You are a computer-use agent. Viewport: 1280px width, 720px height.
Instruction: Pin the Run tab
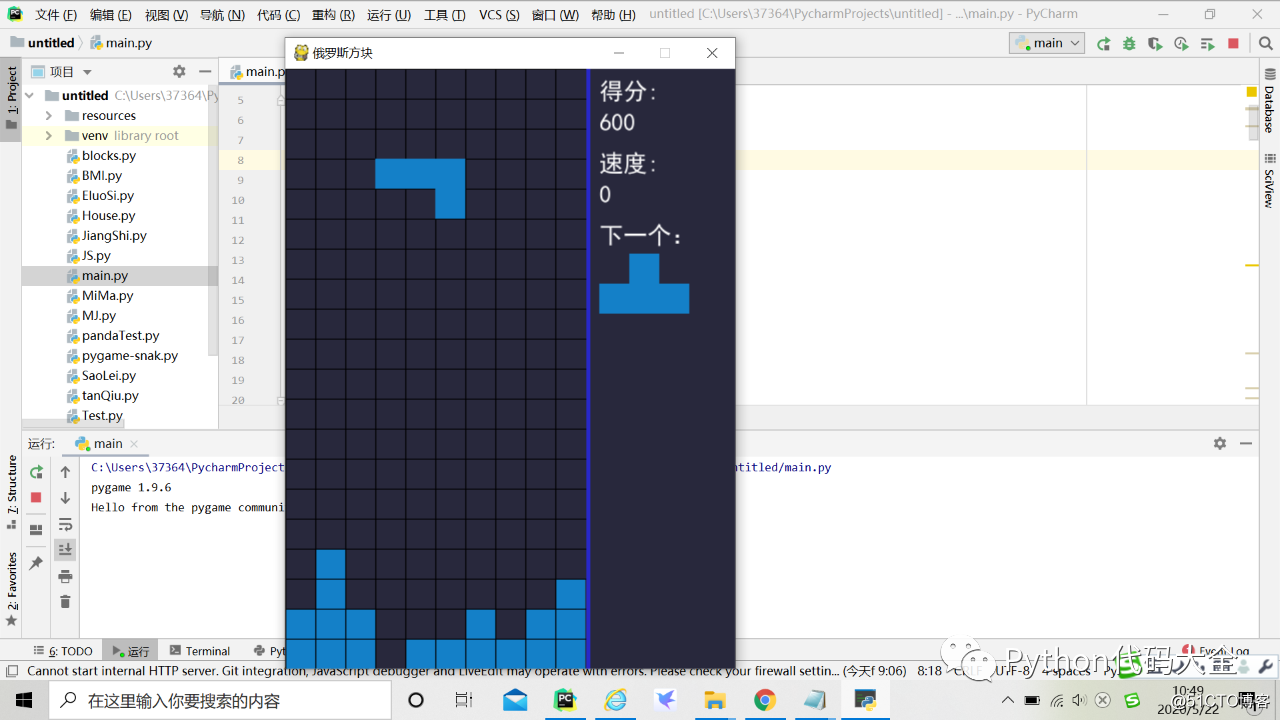tap(36, 563)
